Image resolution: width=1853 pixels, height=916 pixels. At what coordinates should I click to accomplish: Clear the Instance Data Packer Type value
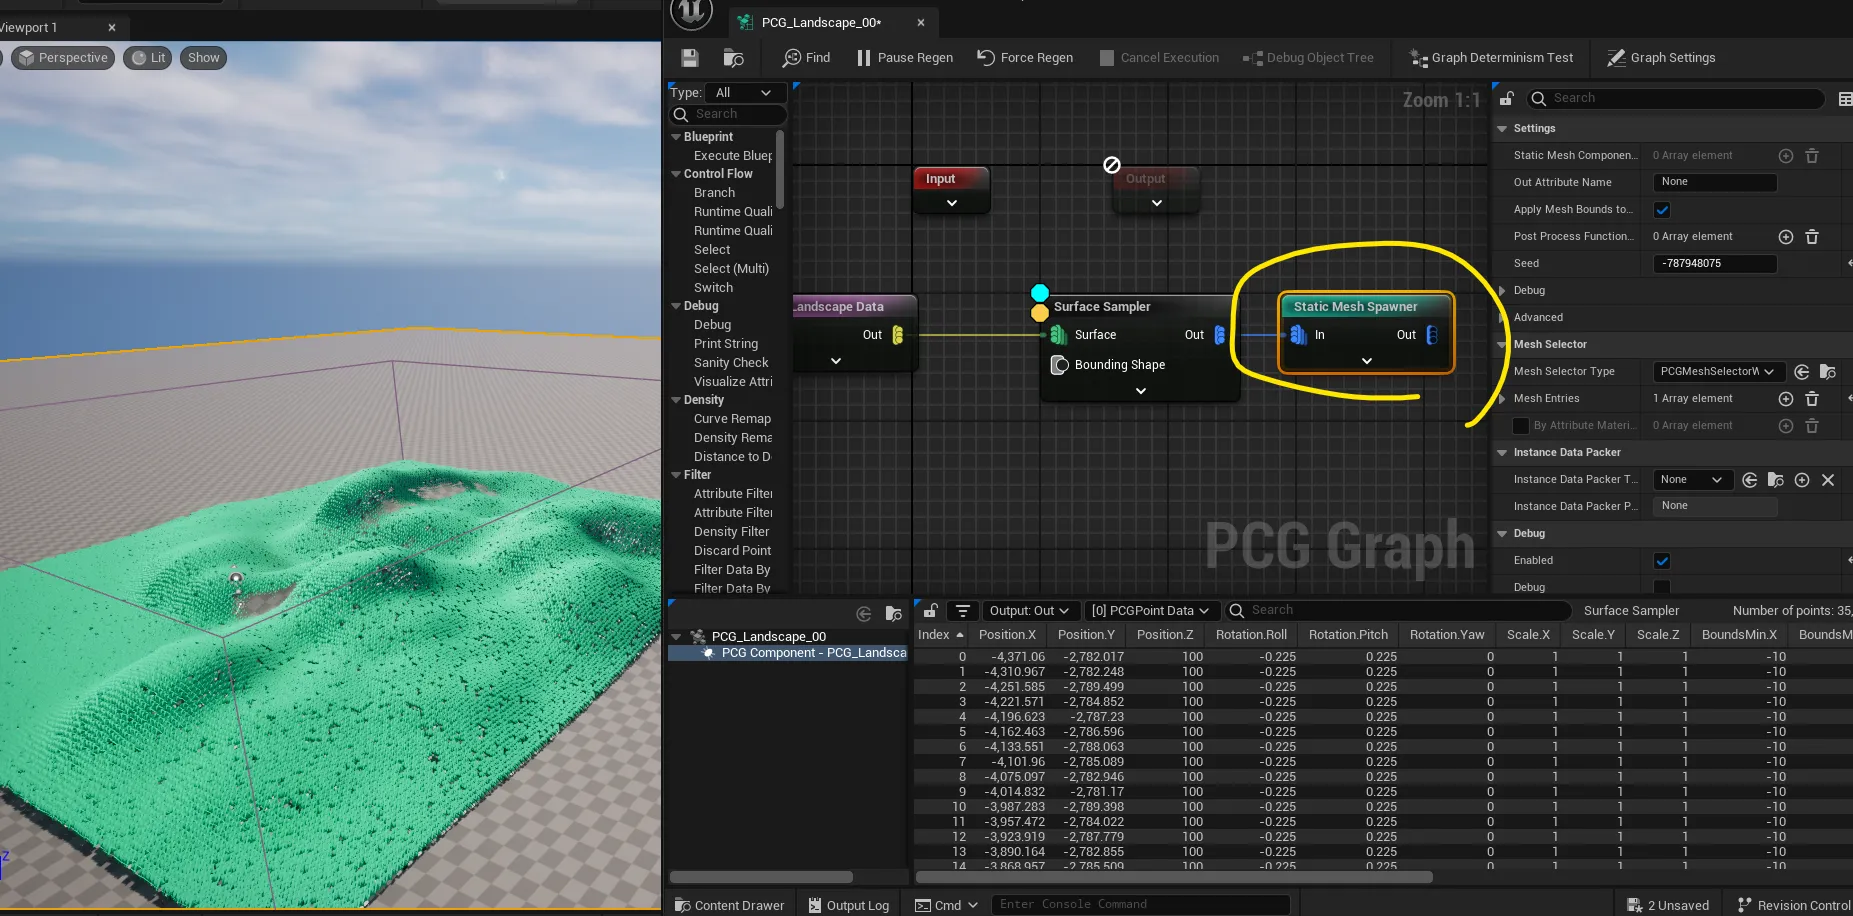[x=1828, y=480]
